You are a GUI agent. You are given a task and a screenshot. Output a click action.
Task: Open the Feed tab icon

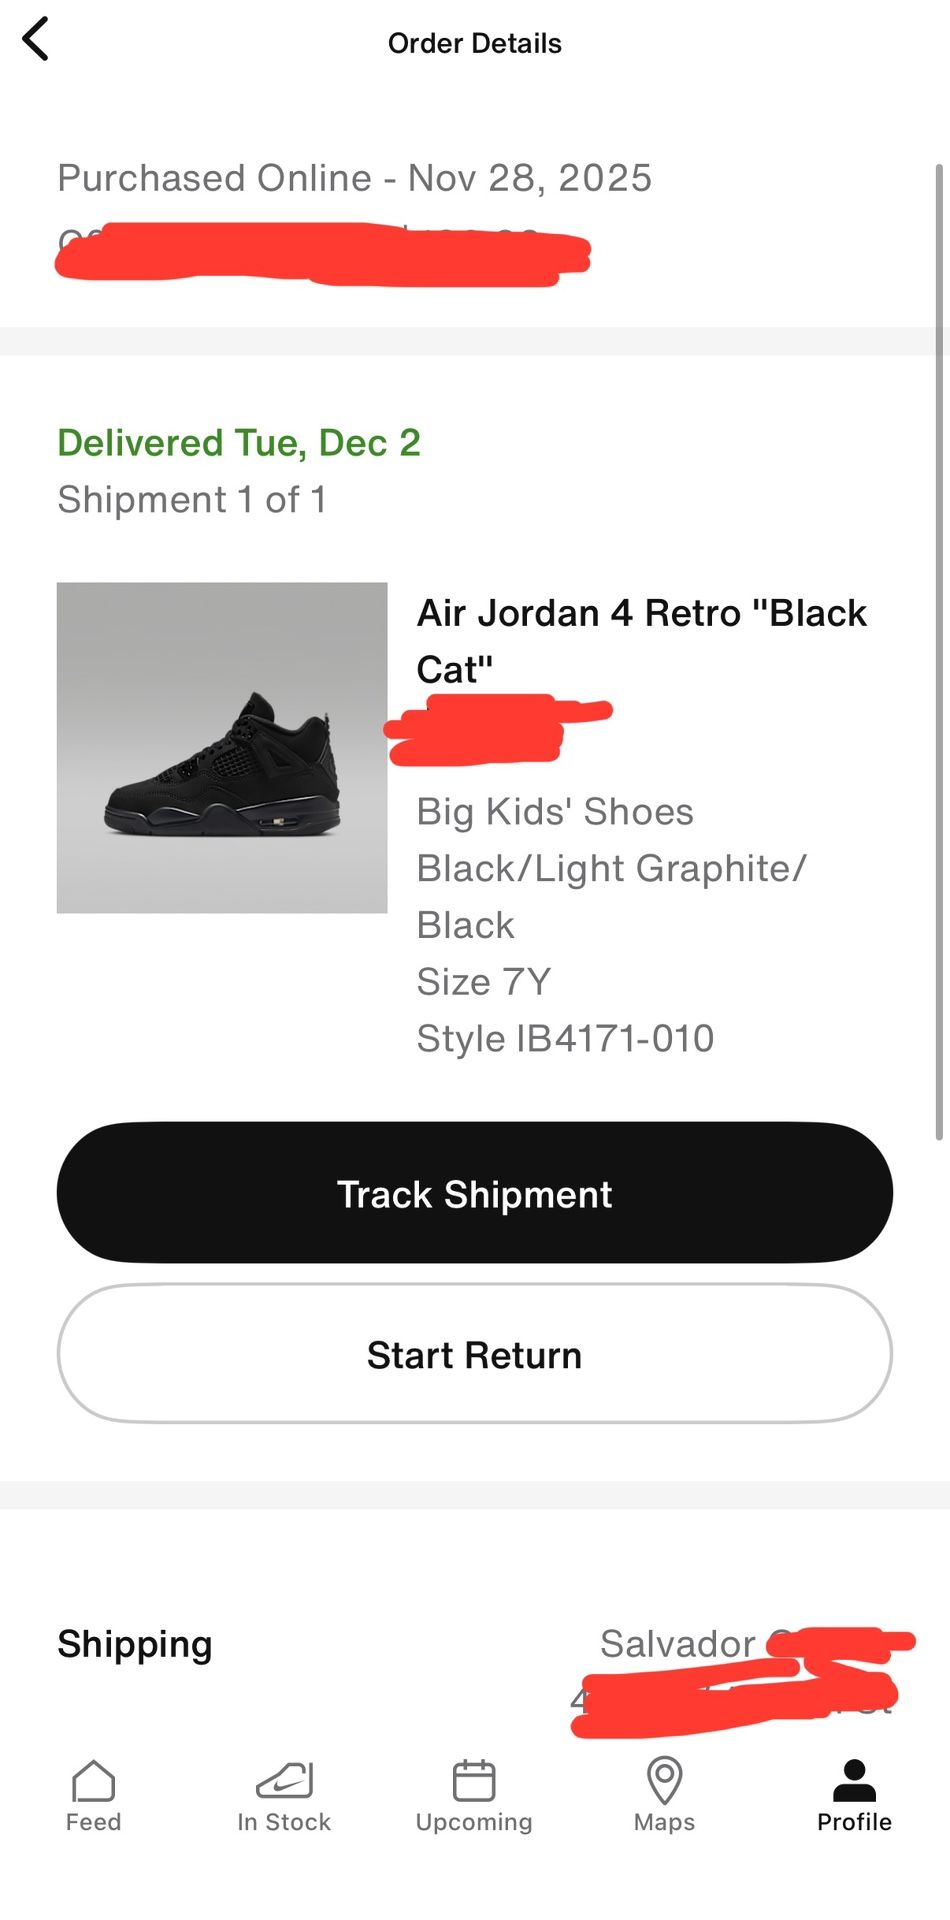94,1781
